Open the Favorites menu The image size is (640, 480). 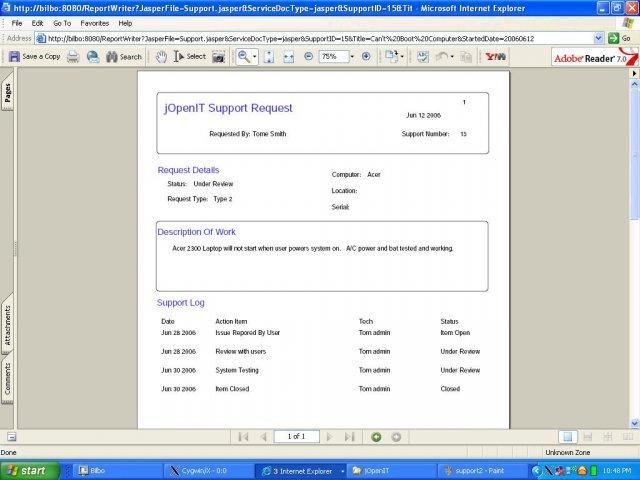(x=94, y=23)
